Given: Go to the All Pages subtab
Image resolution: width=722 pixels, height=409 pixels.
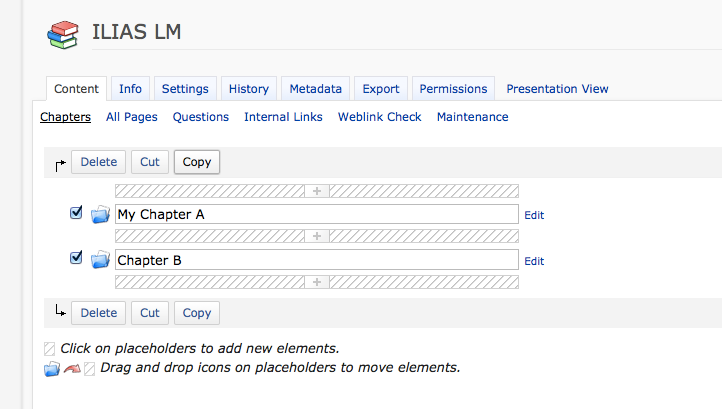Looking at the screenshot, I should [x=131, y=117].
